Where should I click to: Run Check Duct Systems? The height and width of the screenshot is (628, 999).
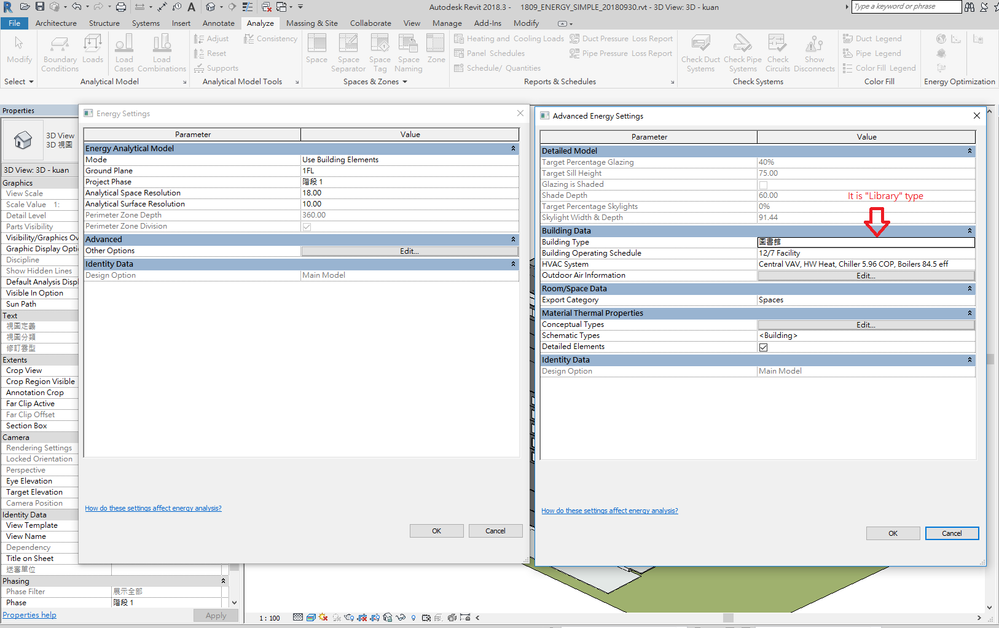tap(700, 54)
